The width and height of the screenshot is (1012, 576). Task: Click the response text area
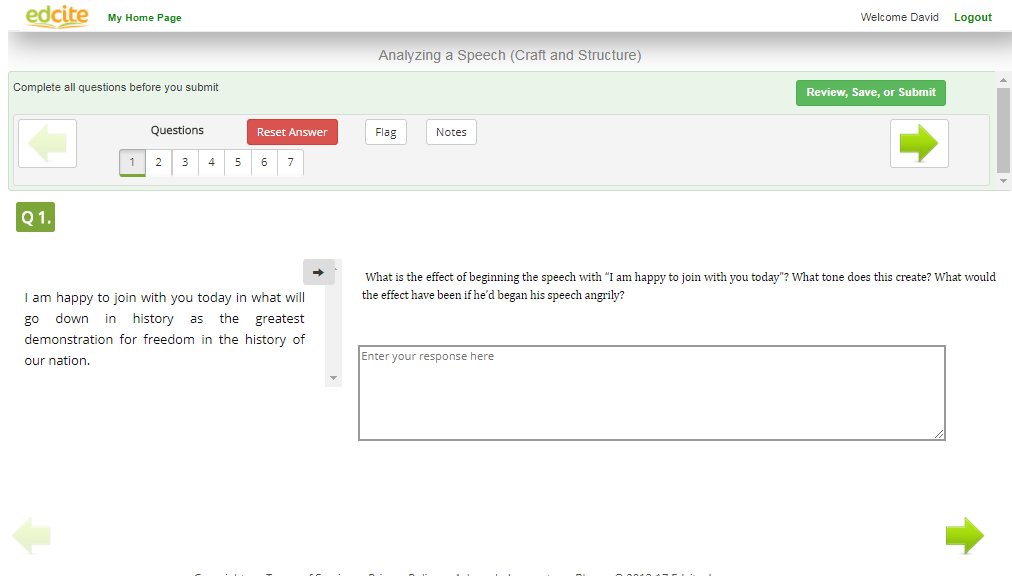click(652, 393)
